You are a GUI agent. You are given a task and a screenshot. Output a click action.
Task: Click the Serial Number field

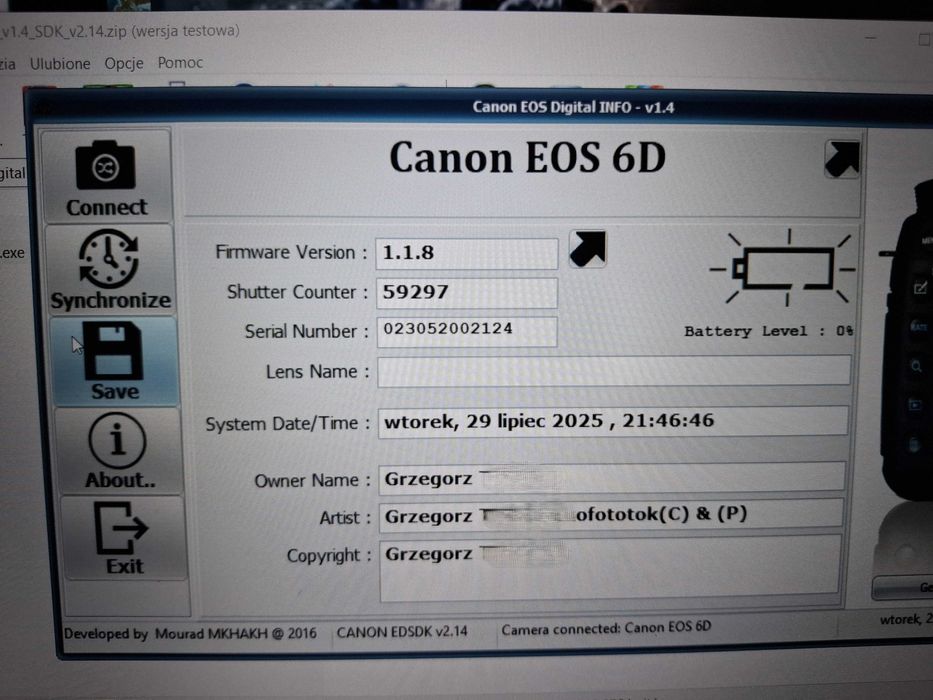(467, 332)
